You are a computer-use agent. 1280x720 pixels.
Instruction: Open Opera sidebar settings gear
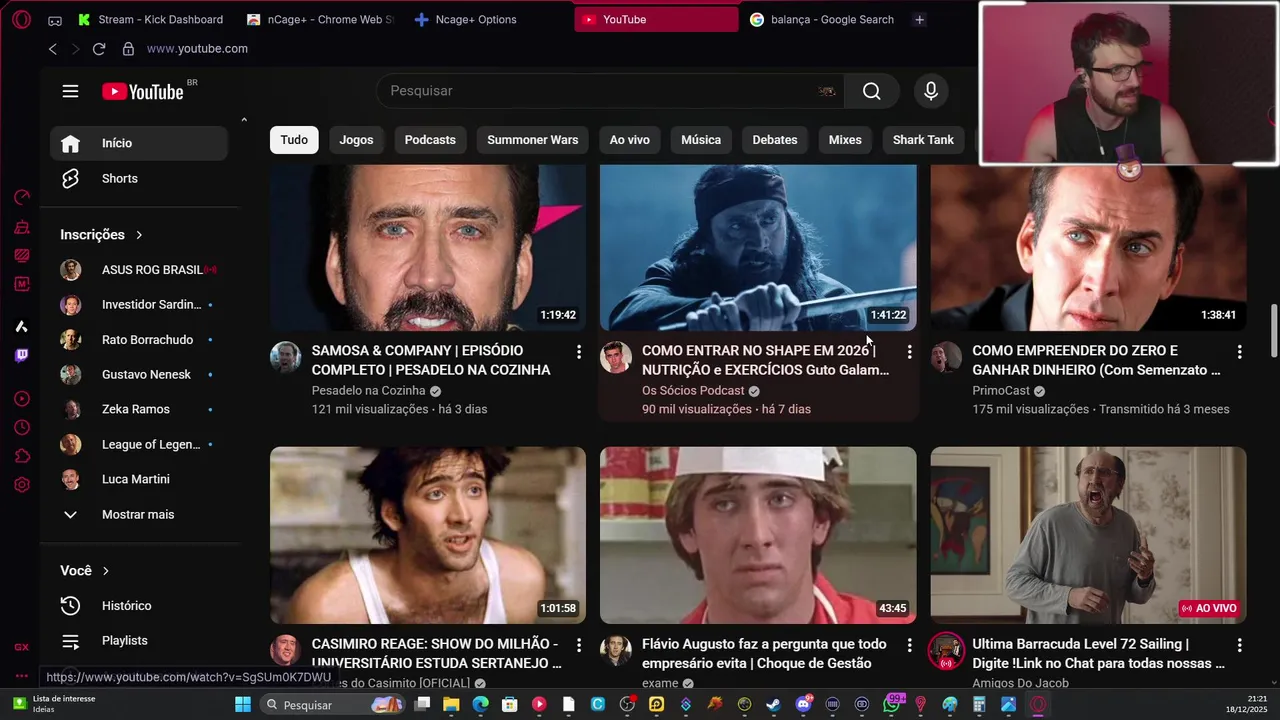click(22, 485)
